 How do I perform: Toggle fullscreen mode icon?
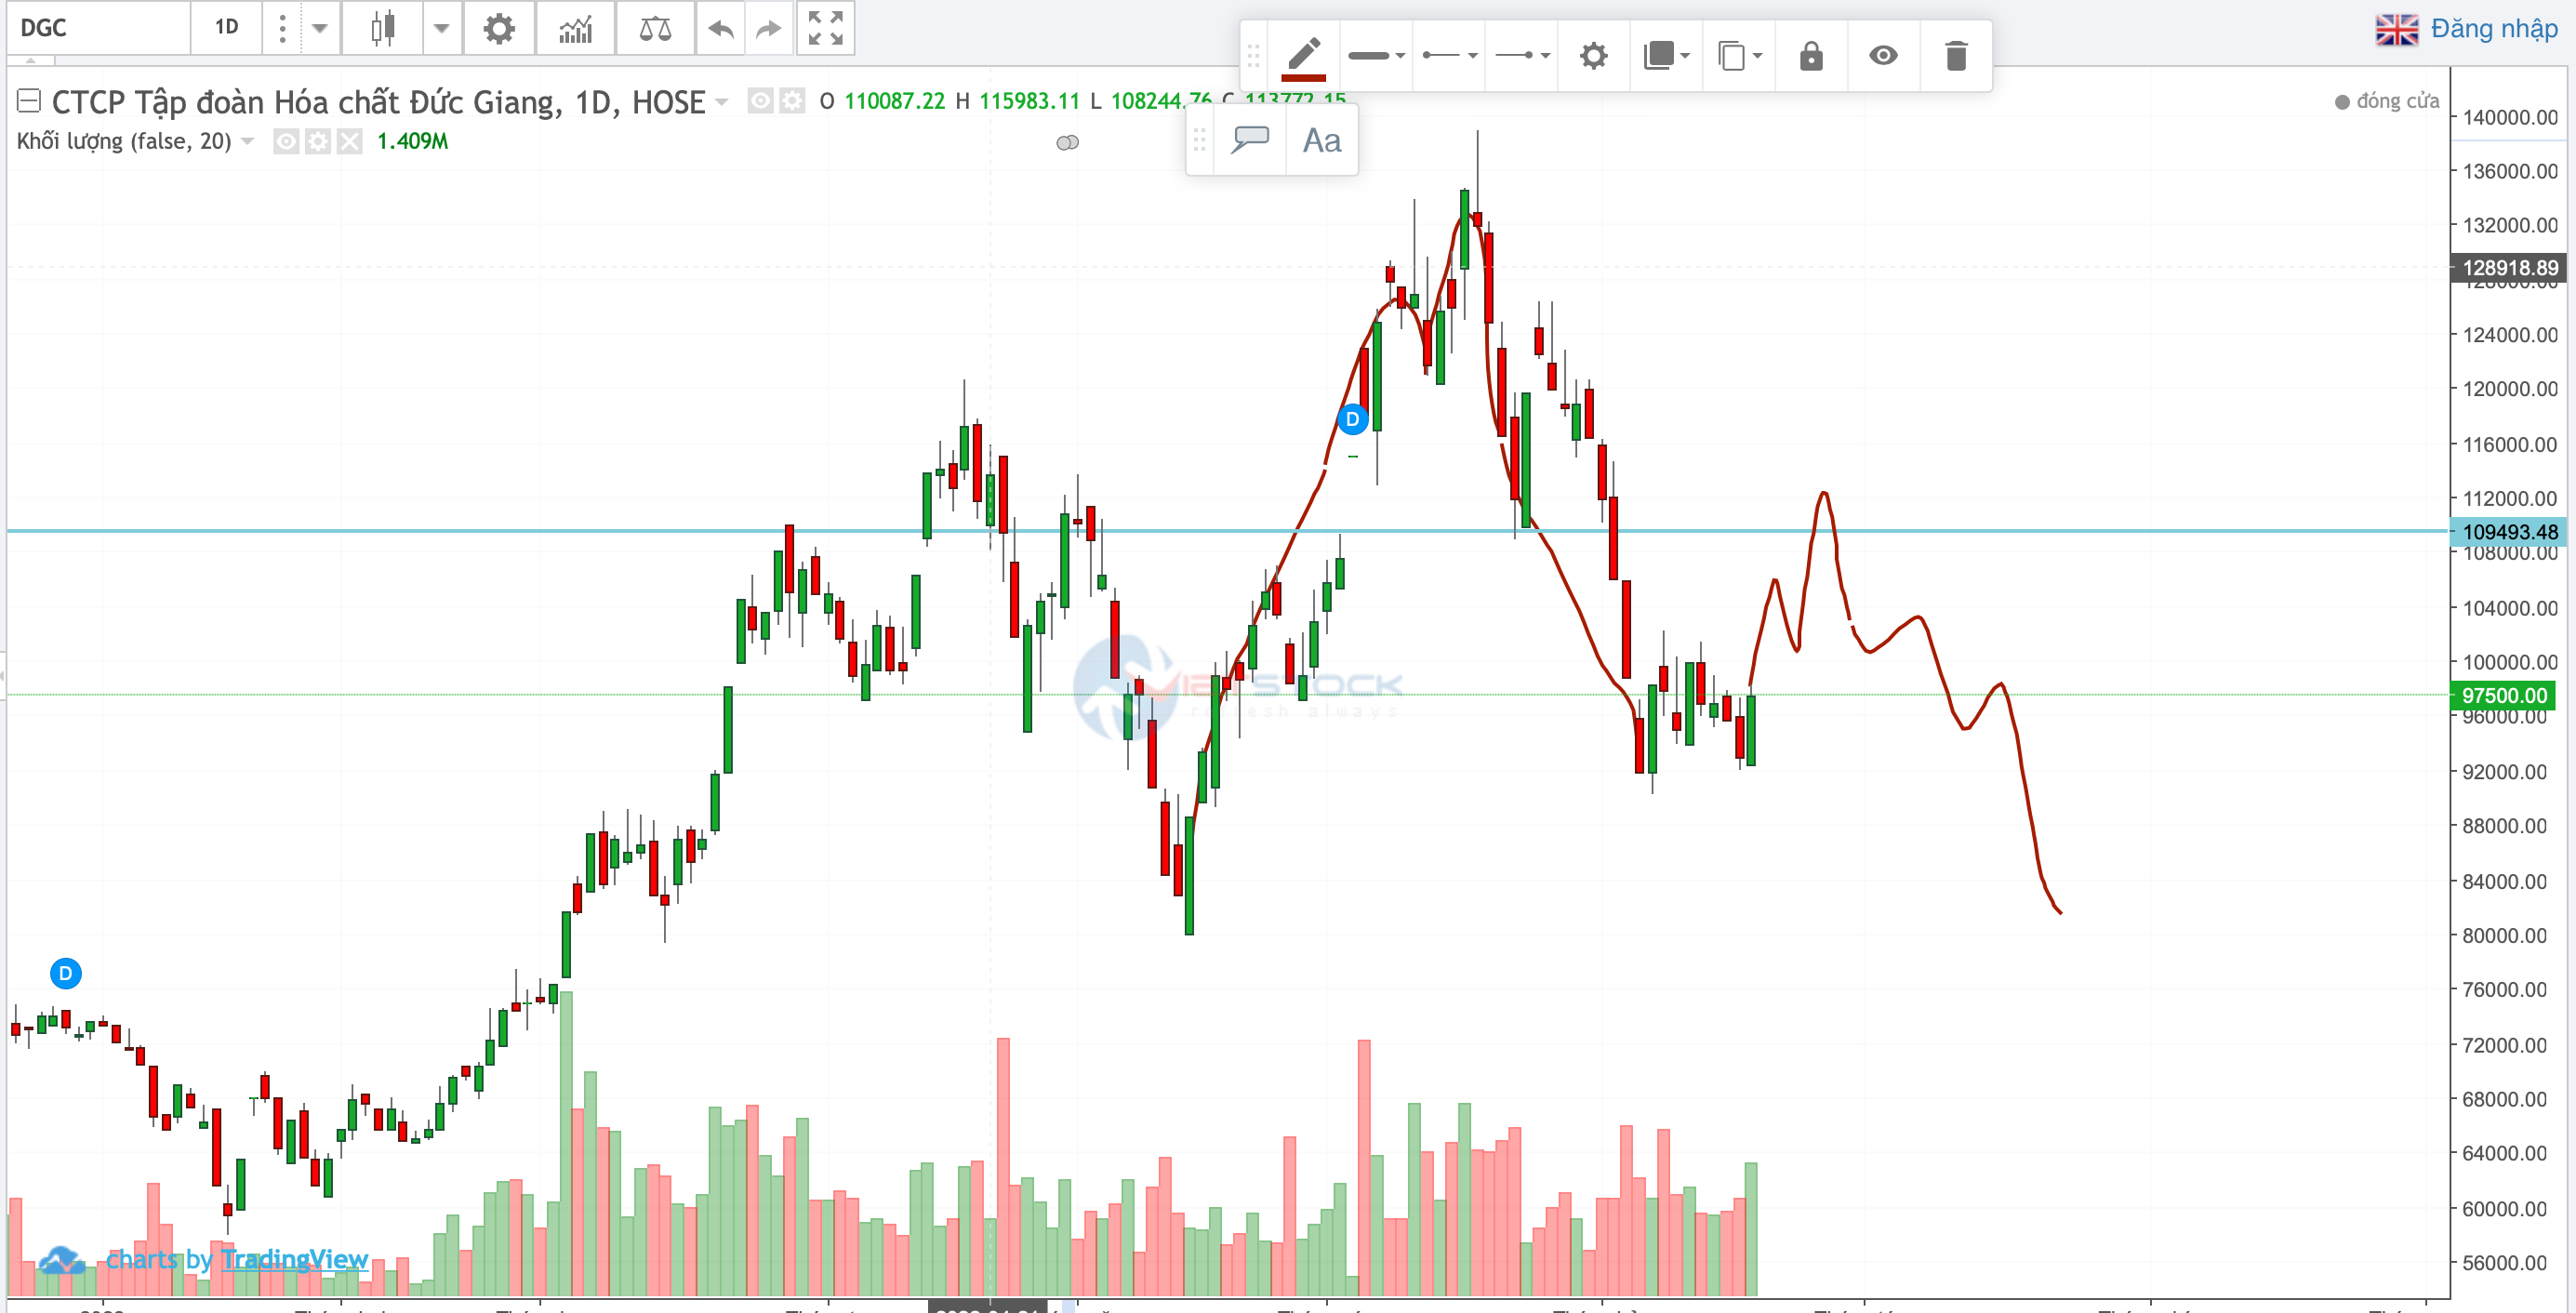825,27
